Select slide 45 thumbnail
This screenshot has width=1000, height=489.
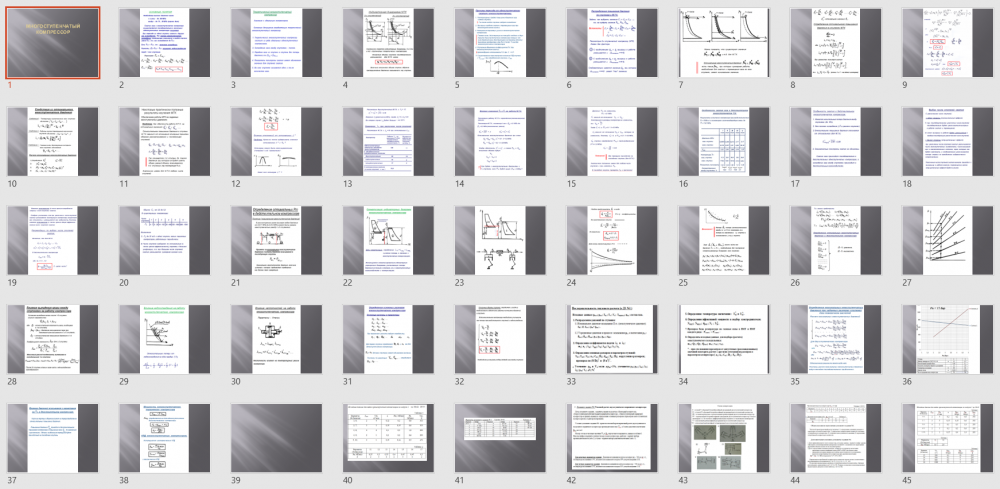coord(948,438)
